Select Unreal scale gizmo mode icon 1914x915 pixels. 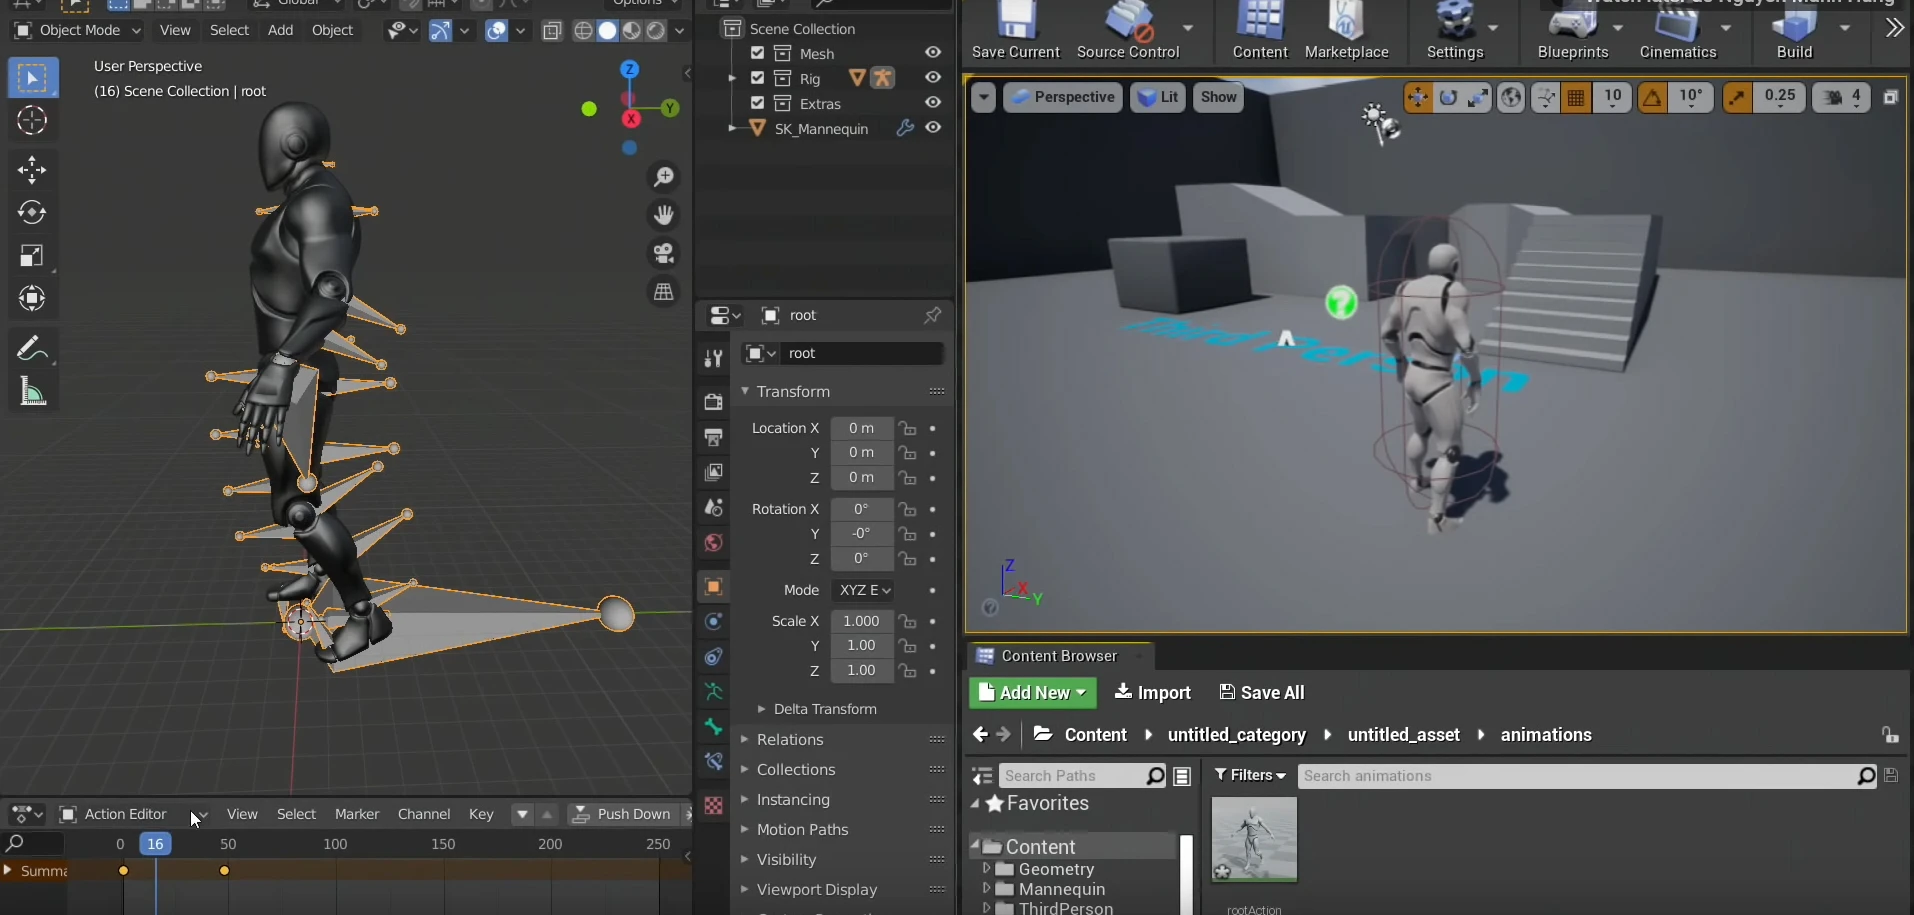tap(1478, 97)
